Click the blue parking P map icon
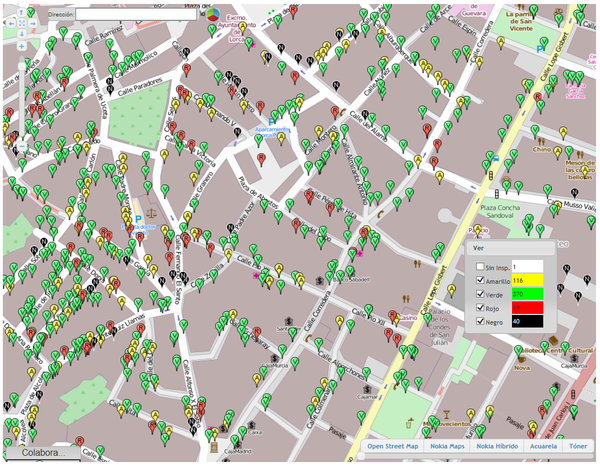The image size is (600, 466). tap(137, 218)
